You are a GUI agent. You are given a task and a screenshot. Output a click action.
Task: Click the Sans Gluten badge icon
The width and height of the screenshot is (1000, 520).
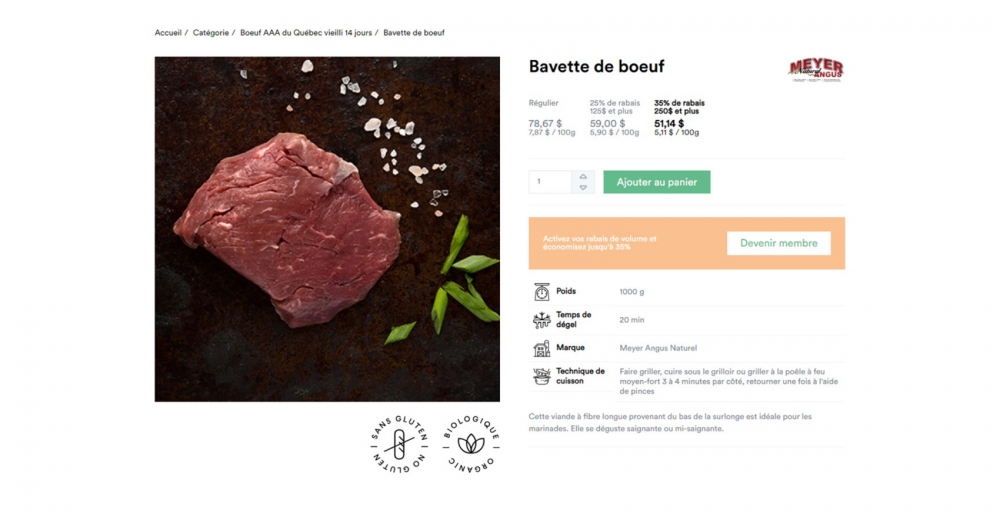coord(399,443)
